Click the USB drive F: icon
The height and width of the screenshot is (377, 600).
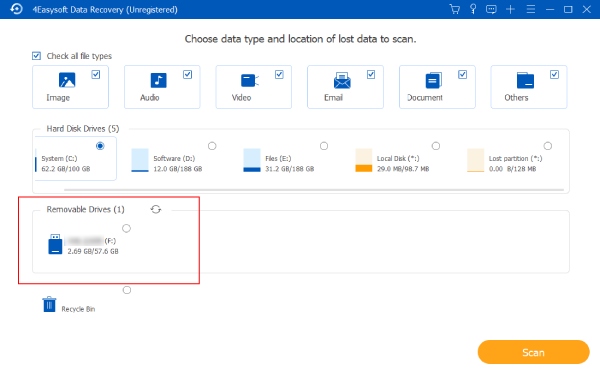[55, 244]
